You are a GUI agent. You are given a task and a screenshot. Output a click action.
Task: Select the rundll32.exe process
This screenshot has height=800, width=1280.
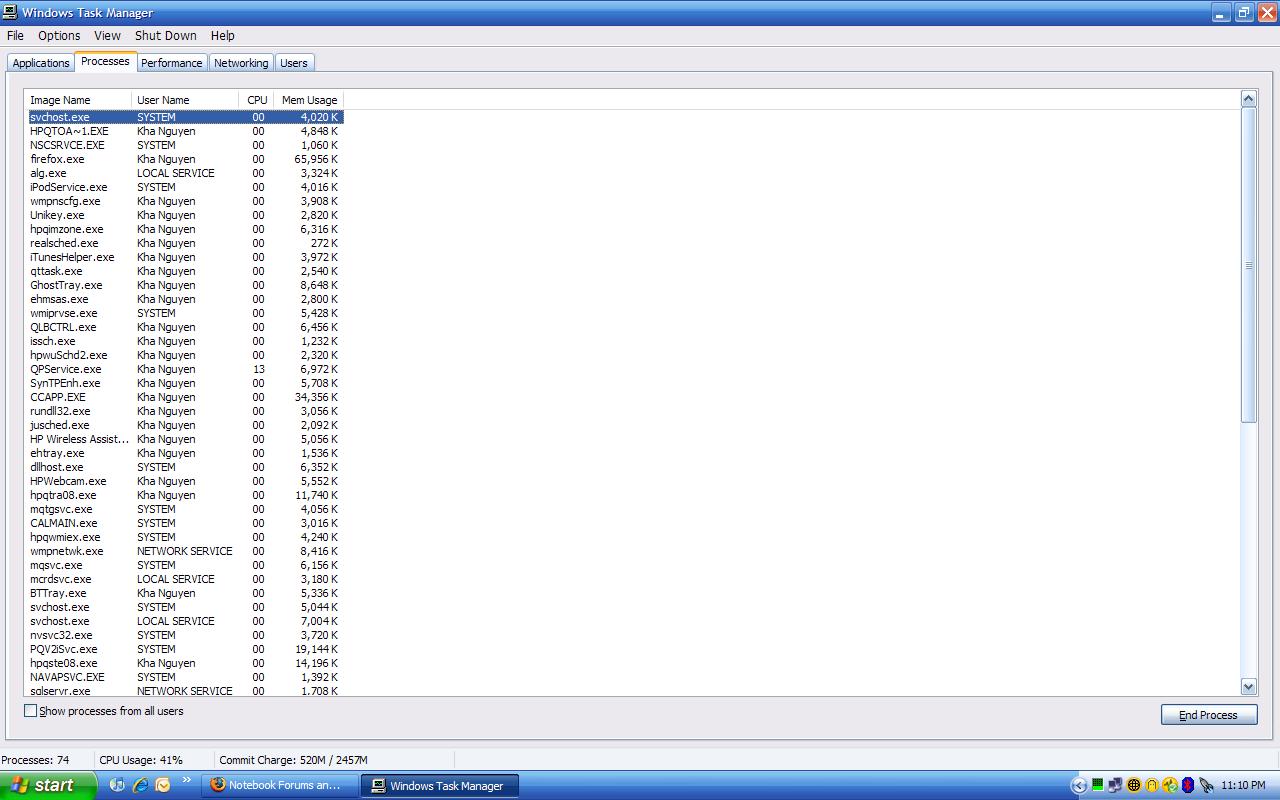pyautogui.click(x=184, y=411)
